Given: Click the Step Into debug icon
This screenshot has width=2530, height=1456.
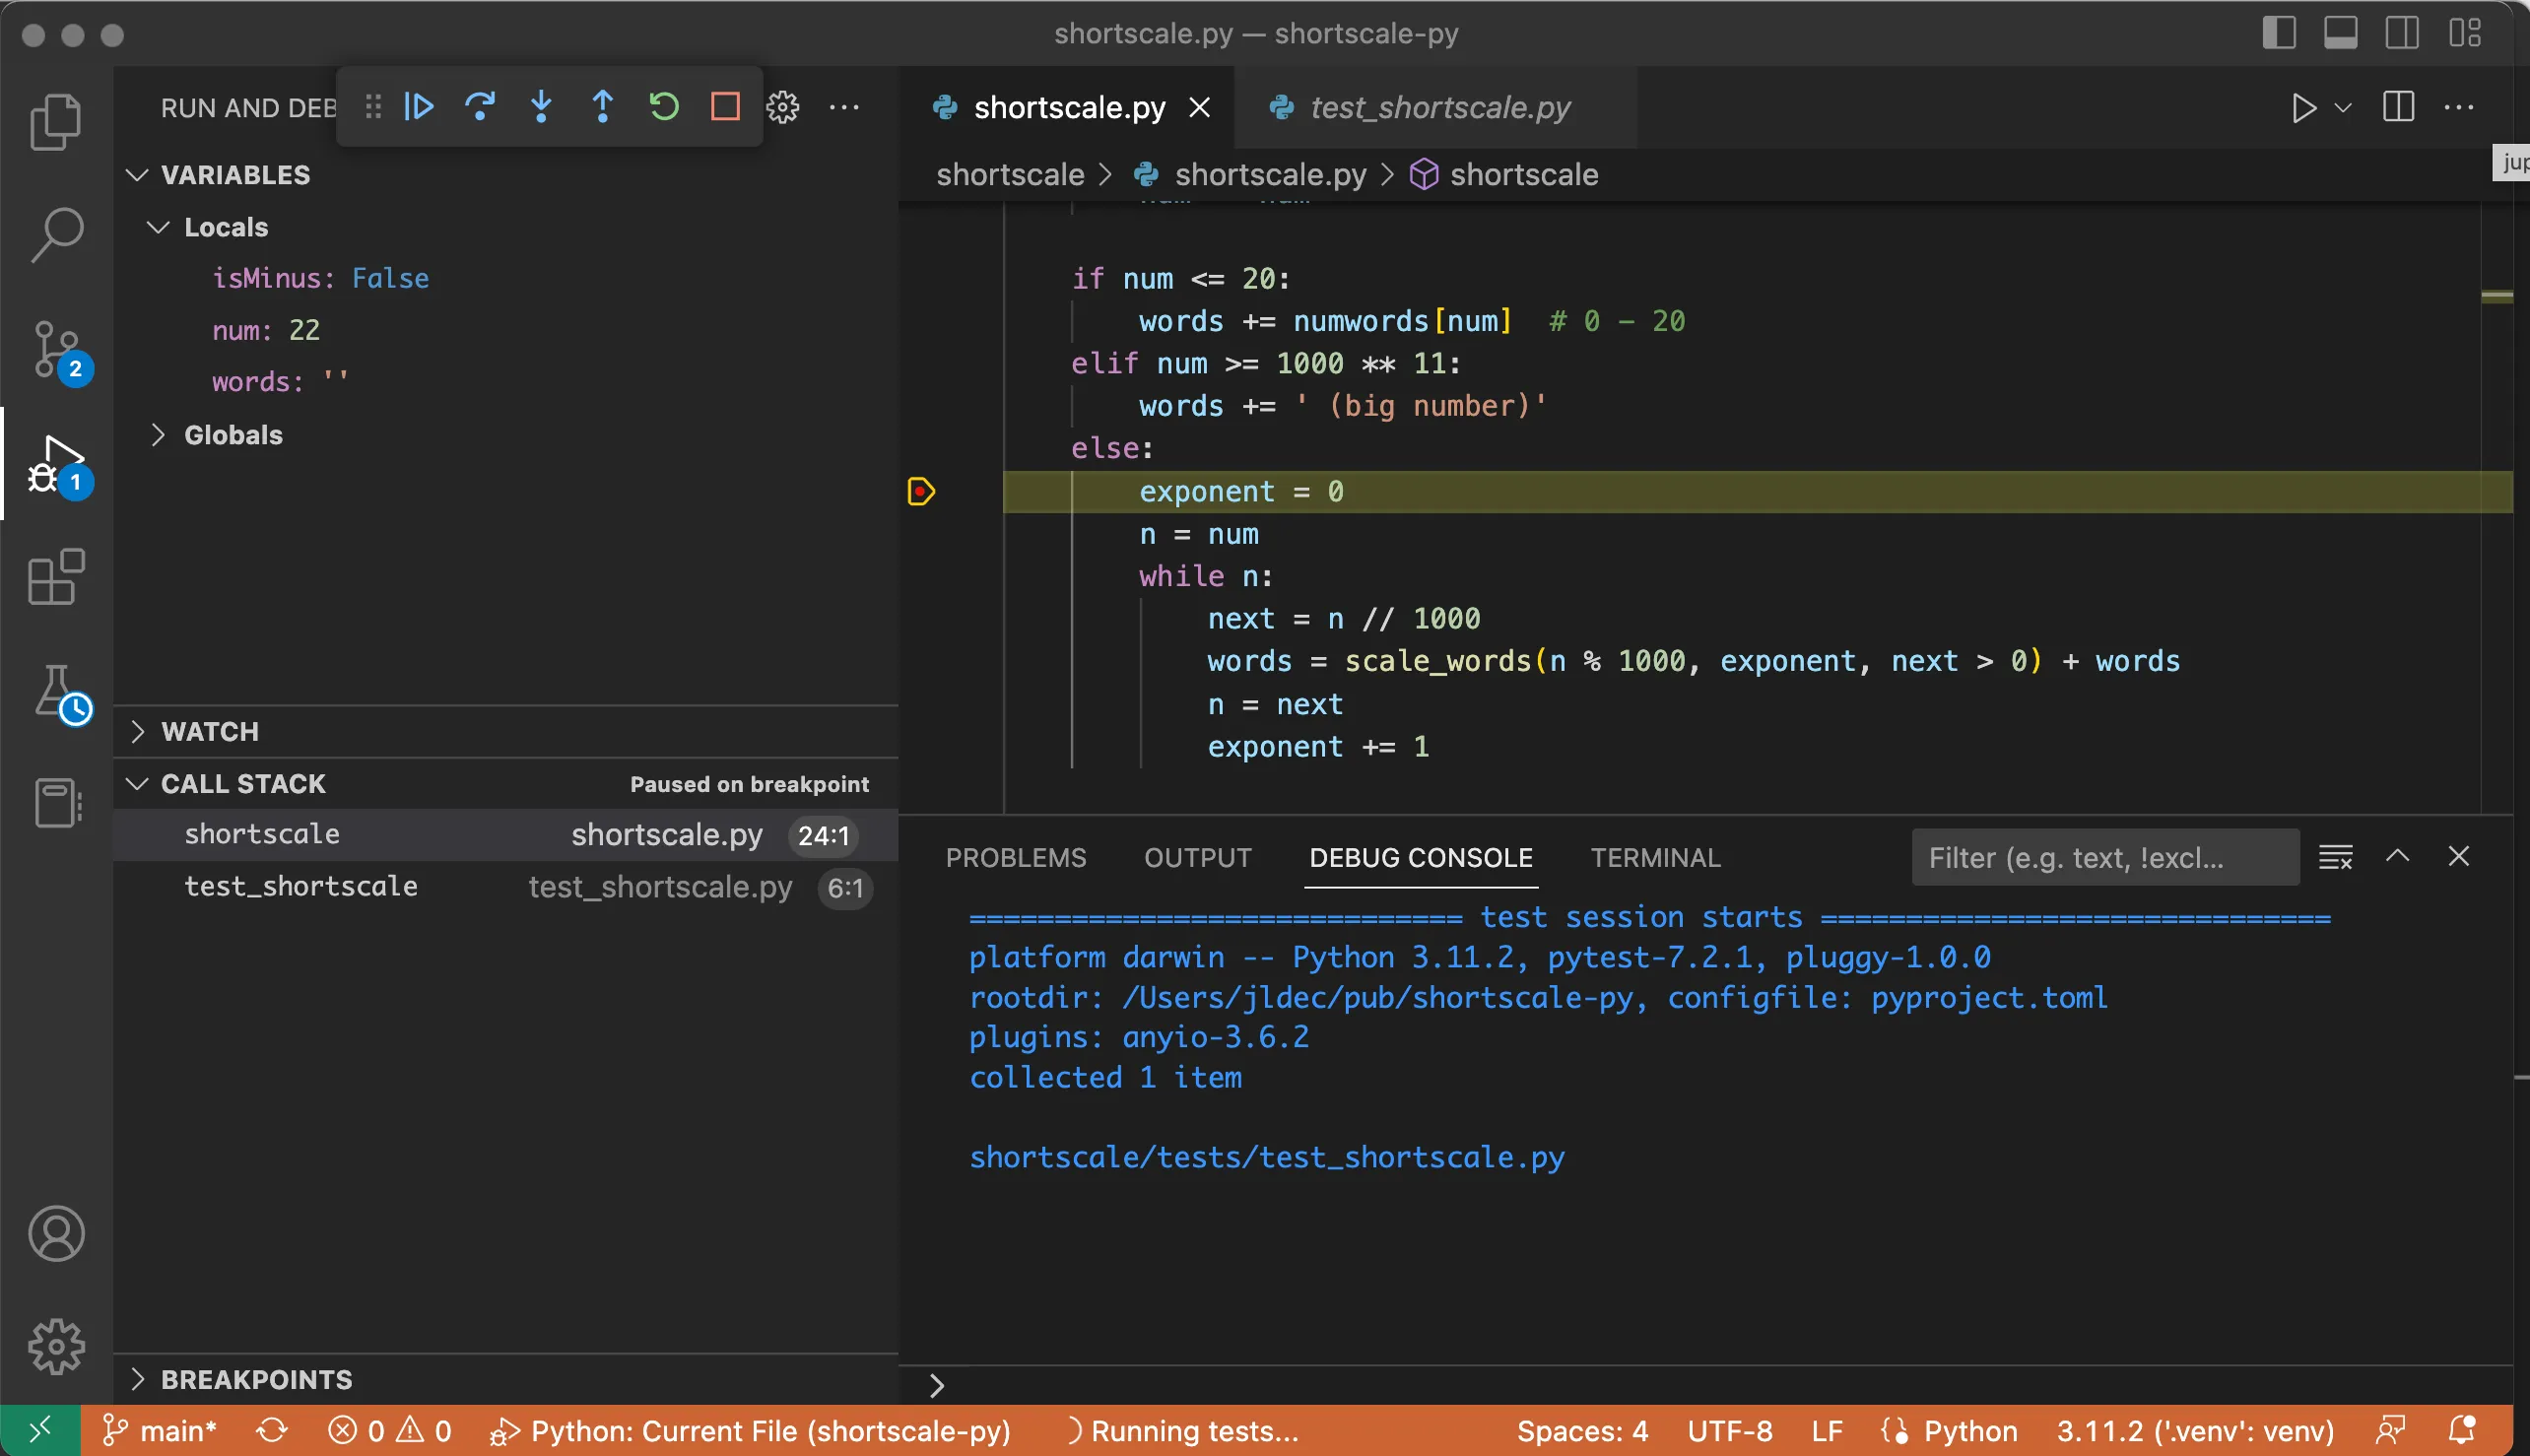Looking at the screenshot, I should (x=541, y=106).
